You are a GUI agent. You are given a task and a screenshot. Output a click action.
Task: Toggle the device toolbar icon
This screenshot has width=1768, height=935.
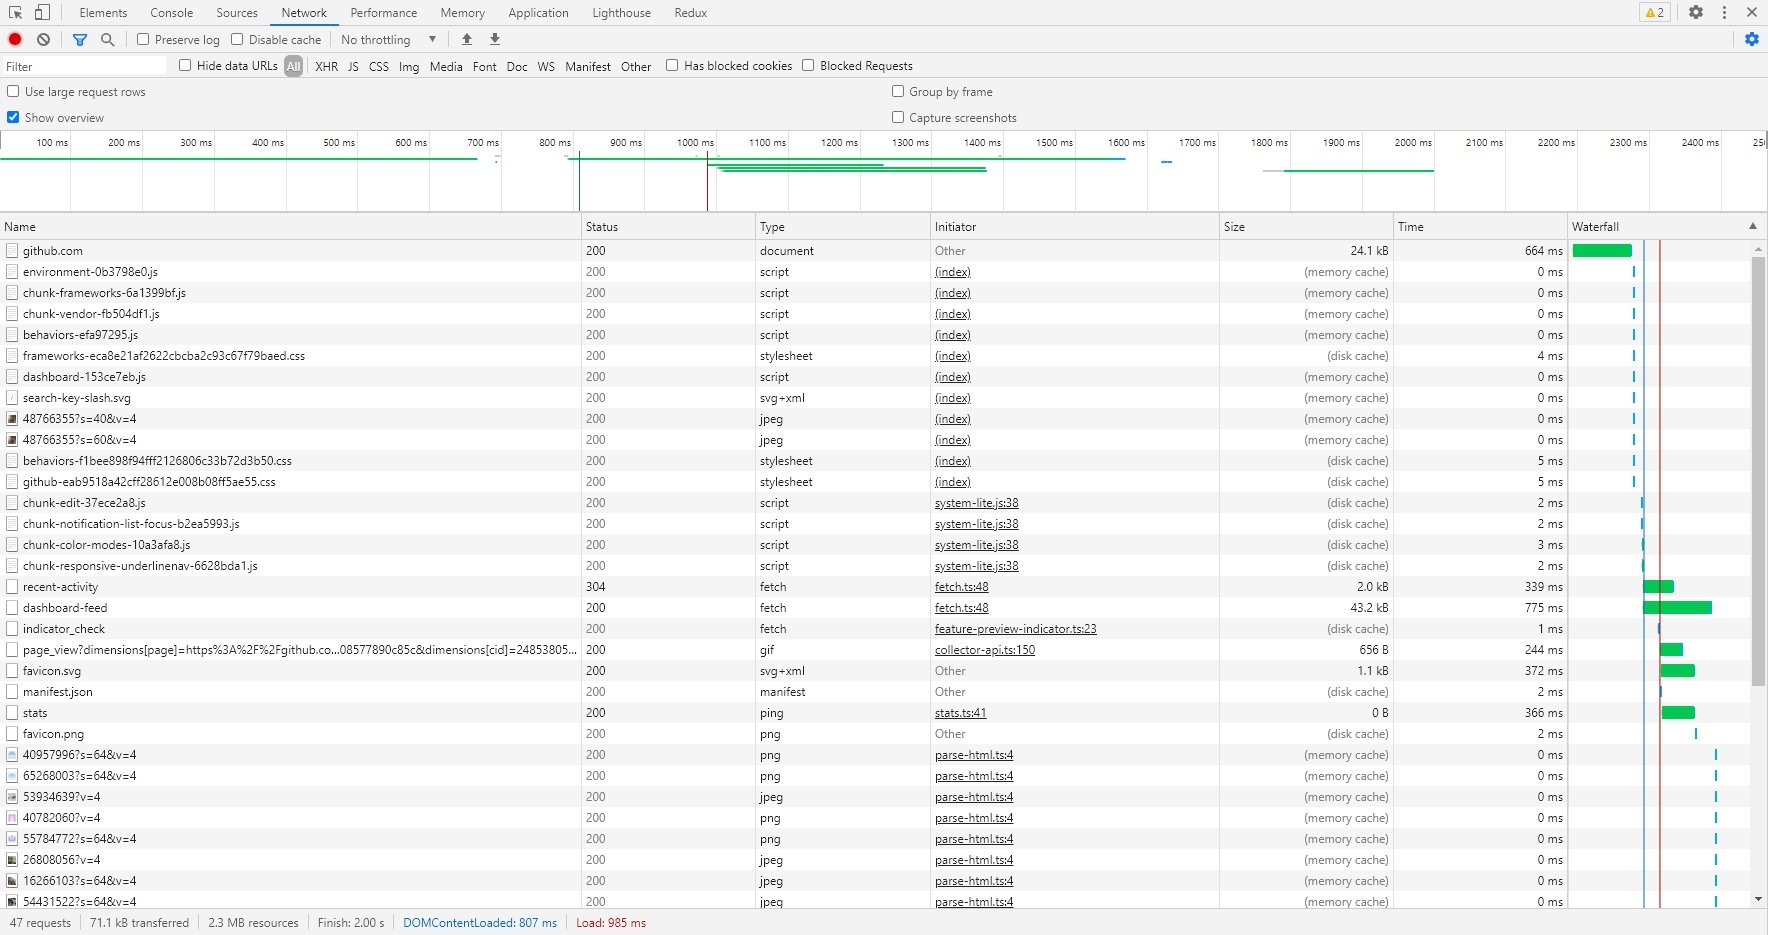pyautogui.click(x=42, y=13)
